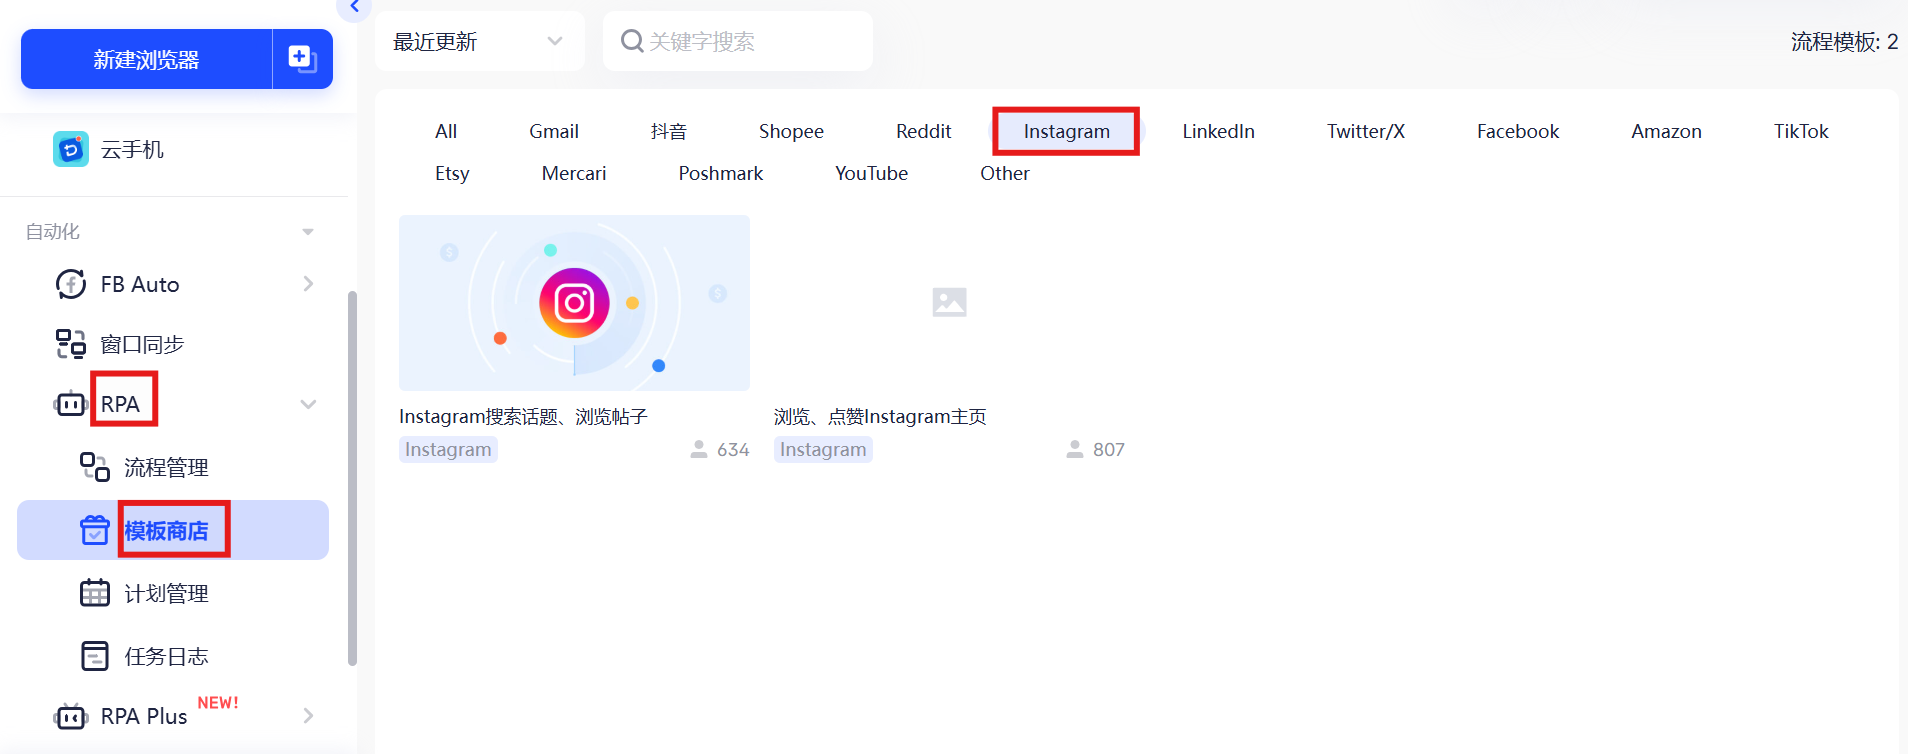Select the Other category tab

click(1005, 173)
